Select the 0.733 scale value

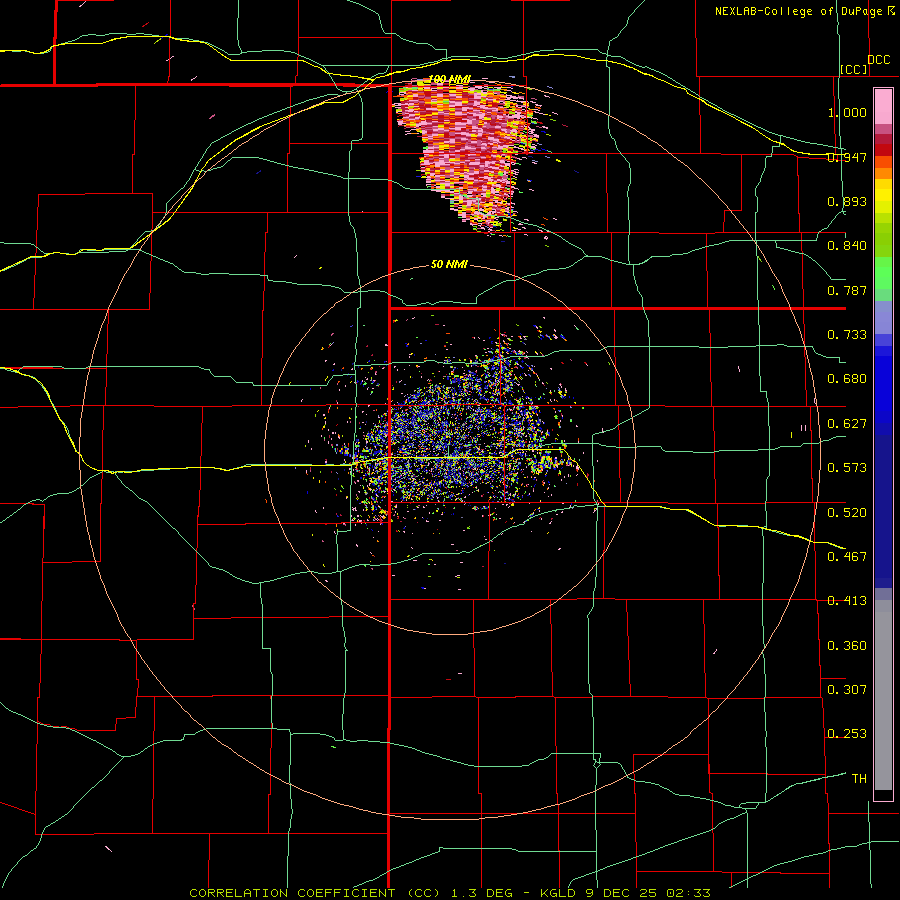[847, 335]
